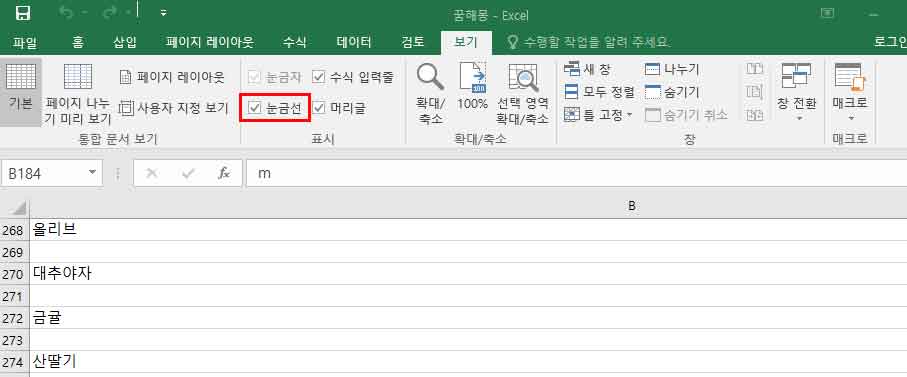Open the 틀 고정 dropdown
Screen dimensions: 907x377
598,114
